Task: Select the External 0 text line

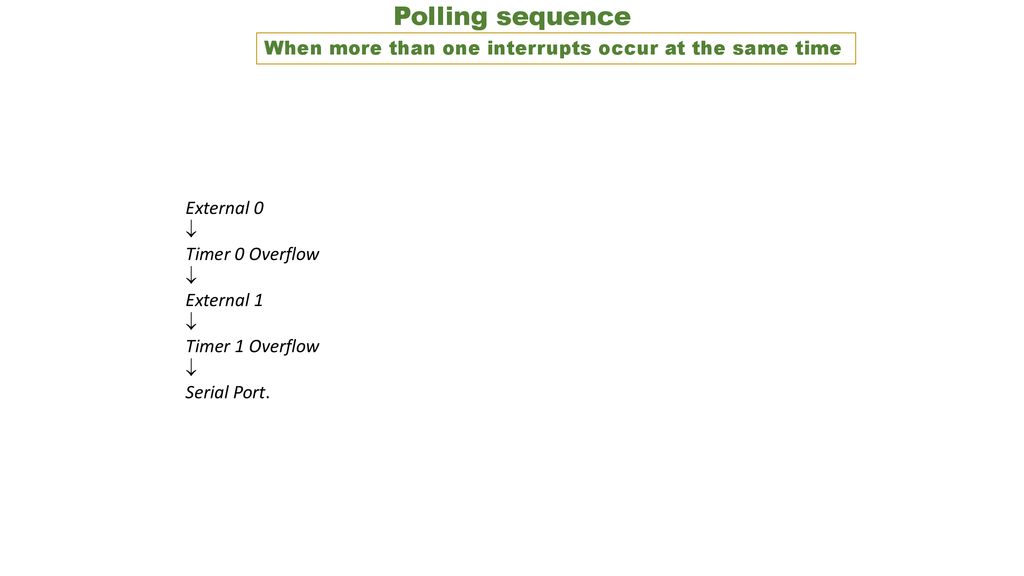Action: (225, 208)
